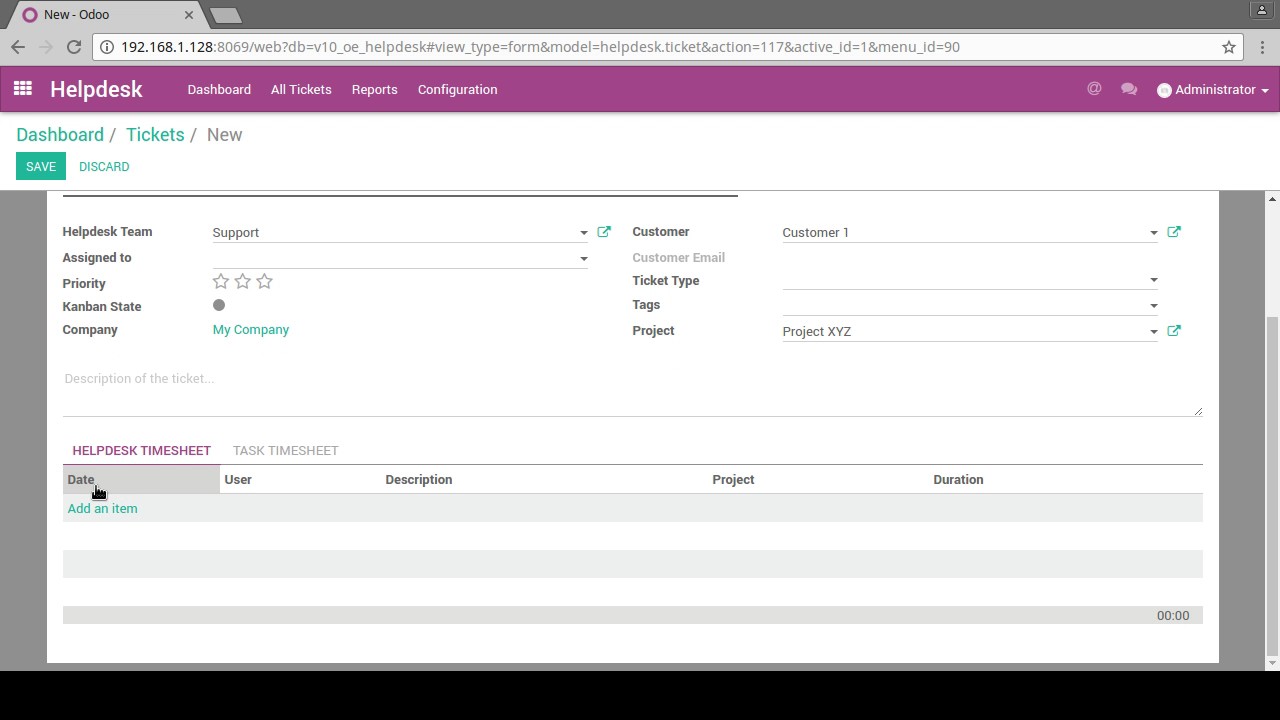This screenshot has width=1280, height=720.
Task: Close the New - Odoo browser tab
Action: click(188, 15)
